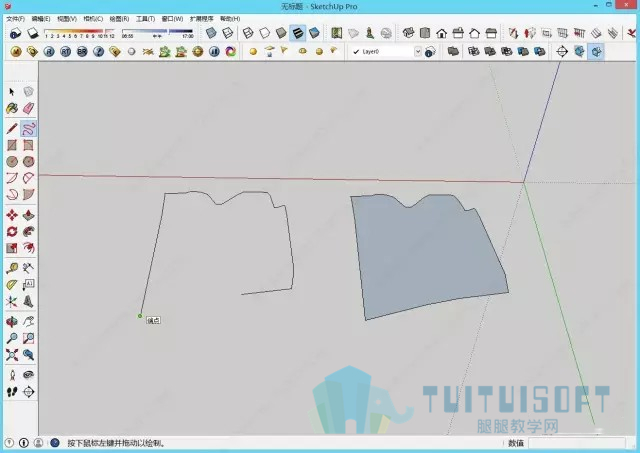Pick the 3-Point Arc tool

(x=12, y=194)
